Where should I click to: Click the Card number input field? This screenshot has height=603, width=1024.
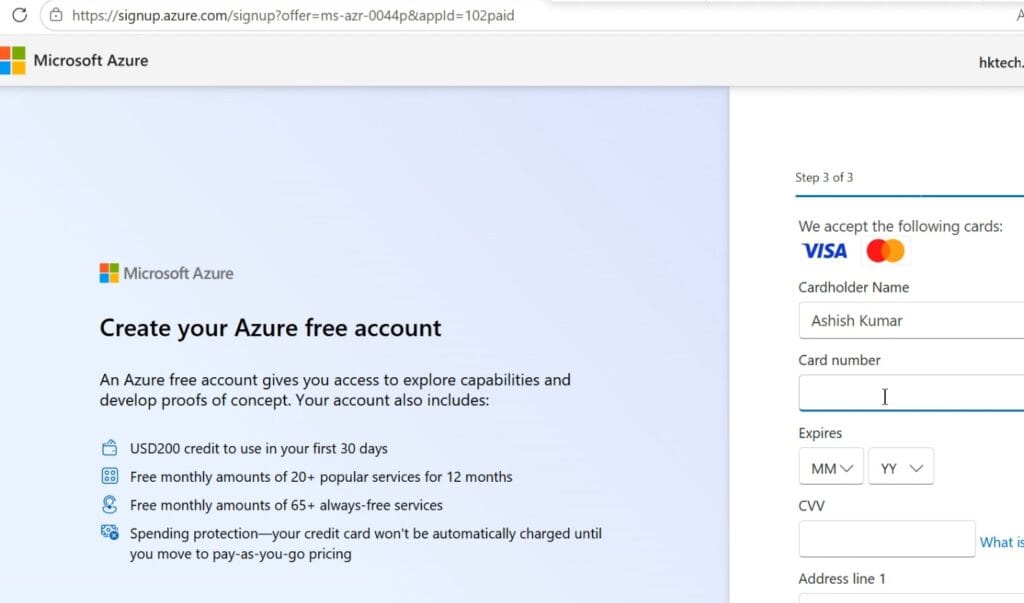[911, 393]
